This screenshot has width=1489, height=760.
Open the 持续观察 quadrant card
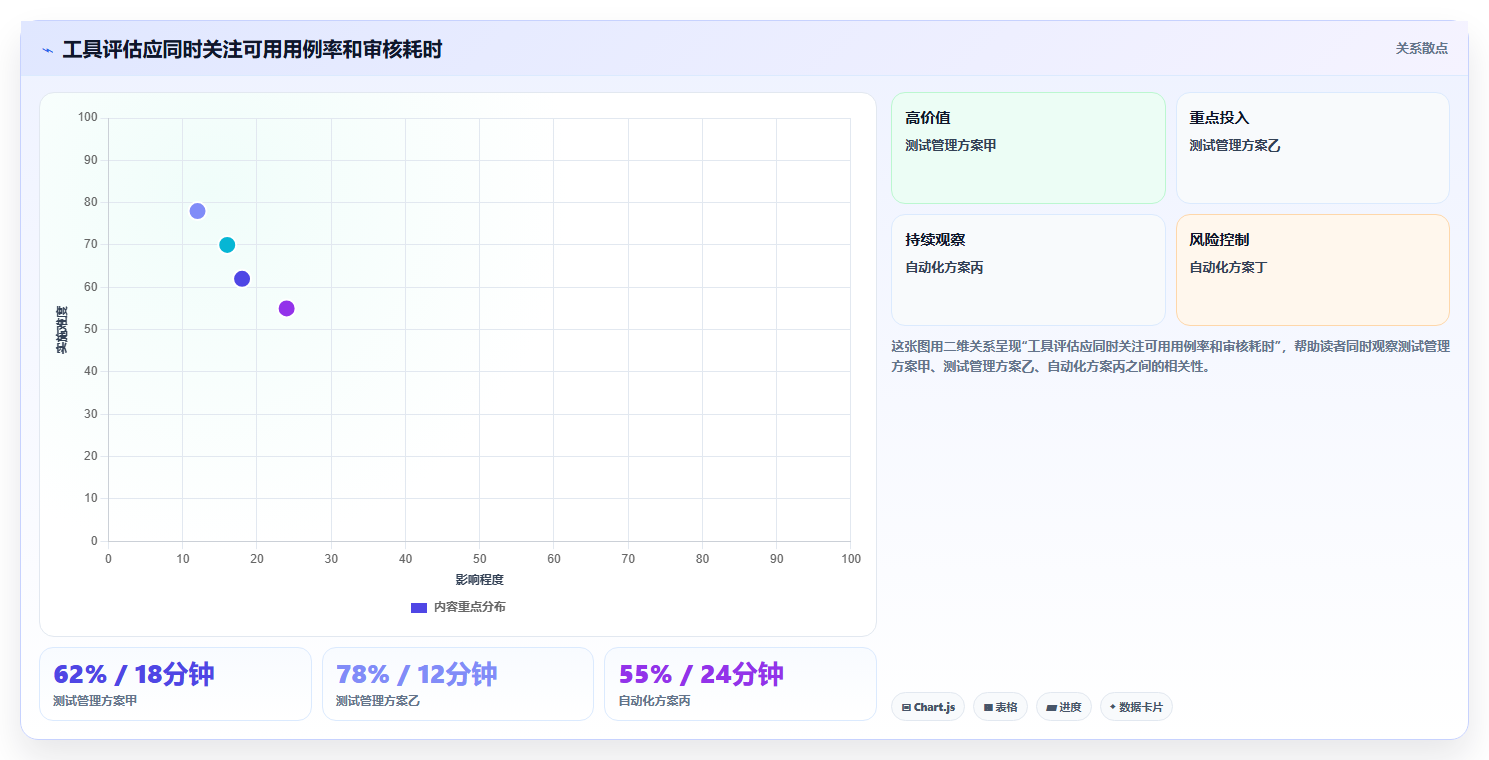point(1028,270)
